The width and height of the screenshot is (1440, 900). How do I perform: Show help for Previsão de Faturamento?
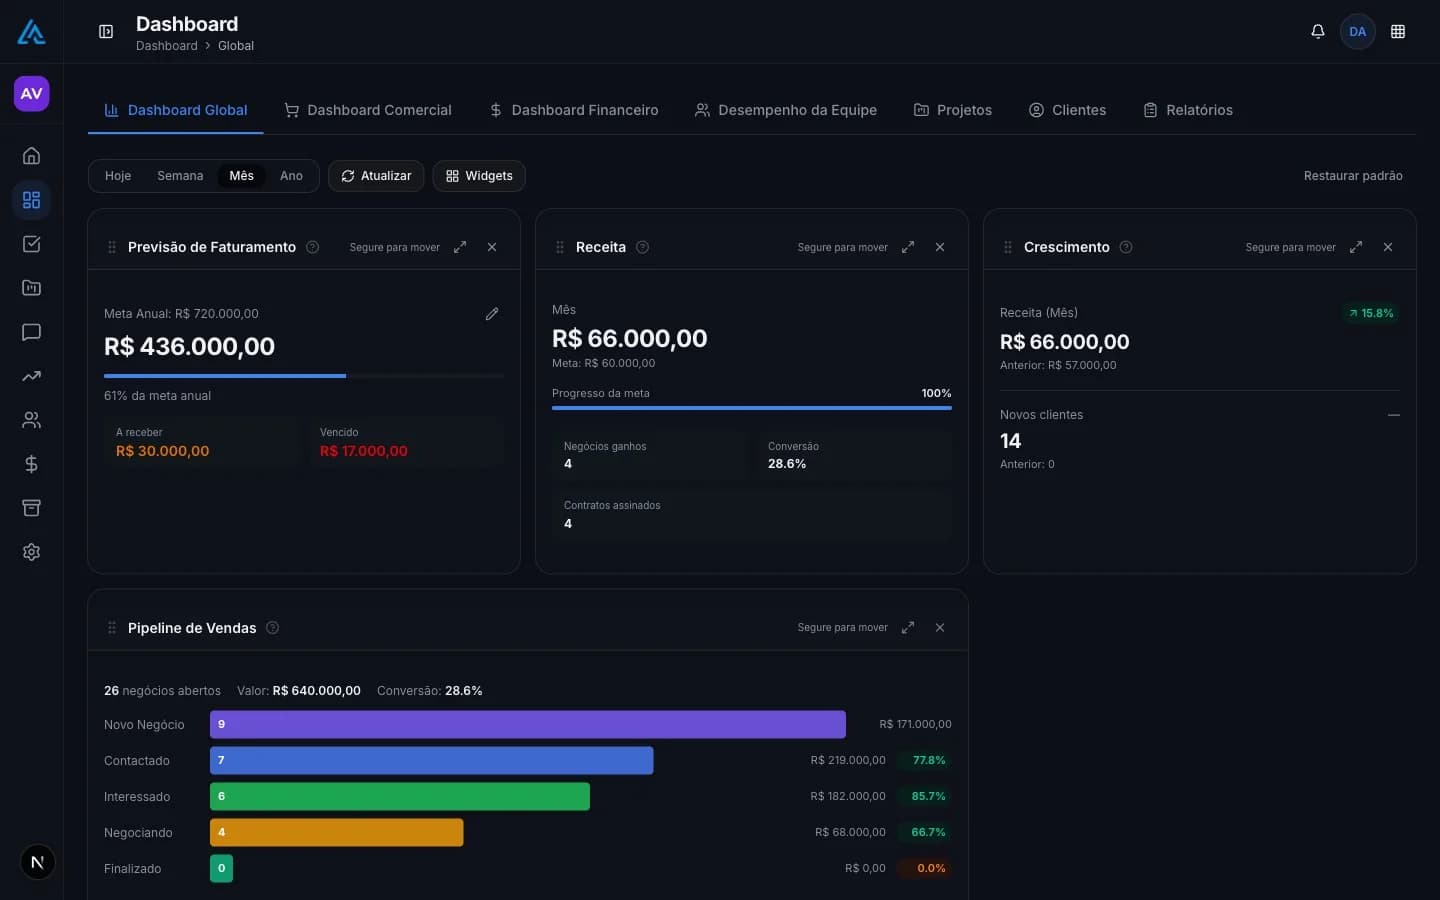pyautogui.click(x=313, y=247)
